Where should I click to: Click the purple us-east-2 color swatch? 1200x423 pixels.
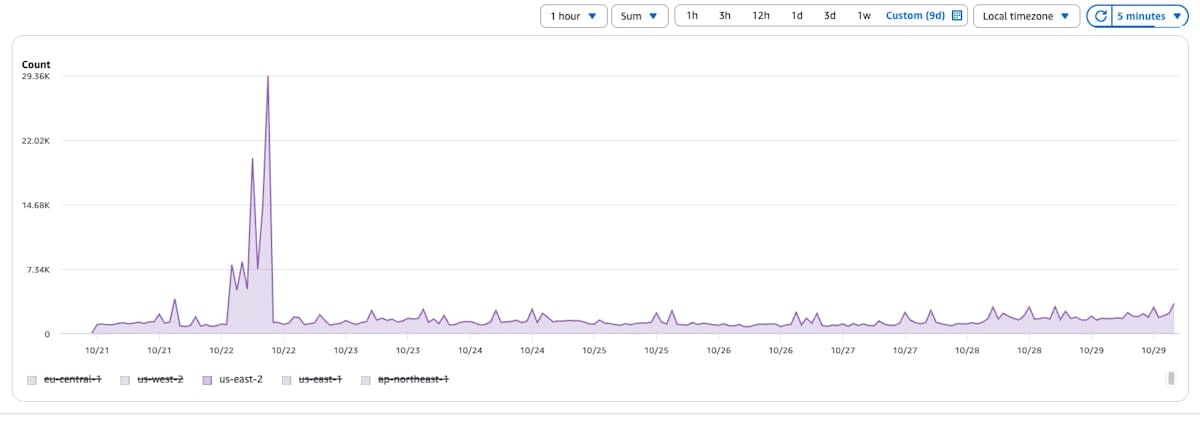[207, 380]
